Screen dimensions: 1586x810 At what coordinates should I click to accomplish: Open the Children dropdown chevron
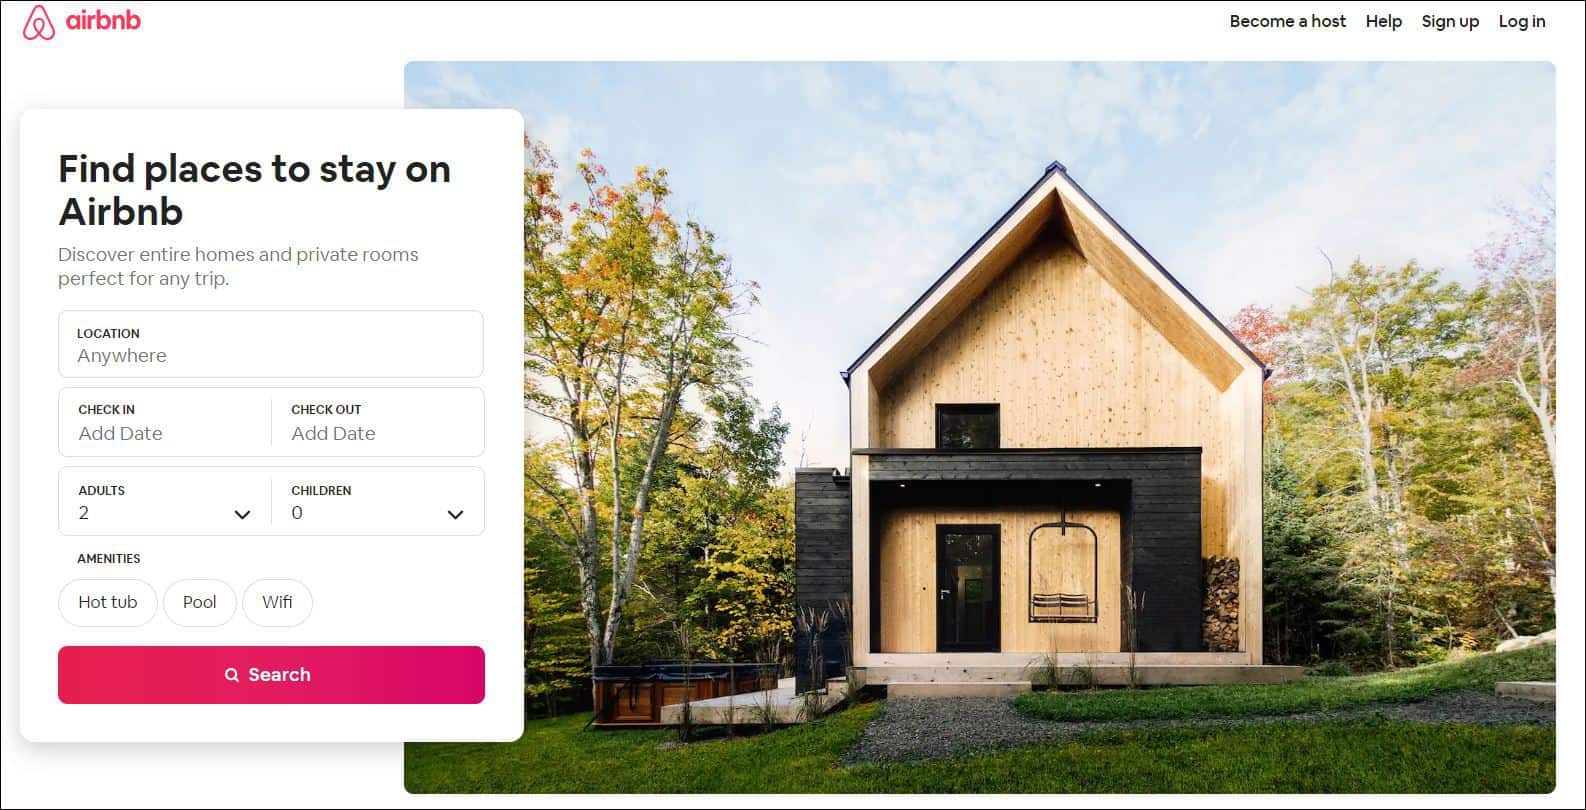[455, 514]
